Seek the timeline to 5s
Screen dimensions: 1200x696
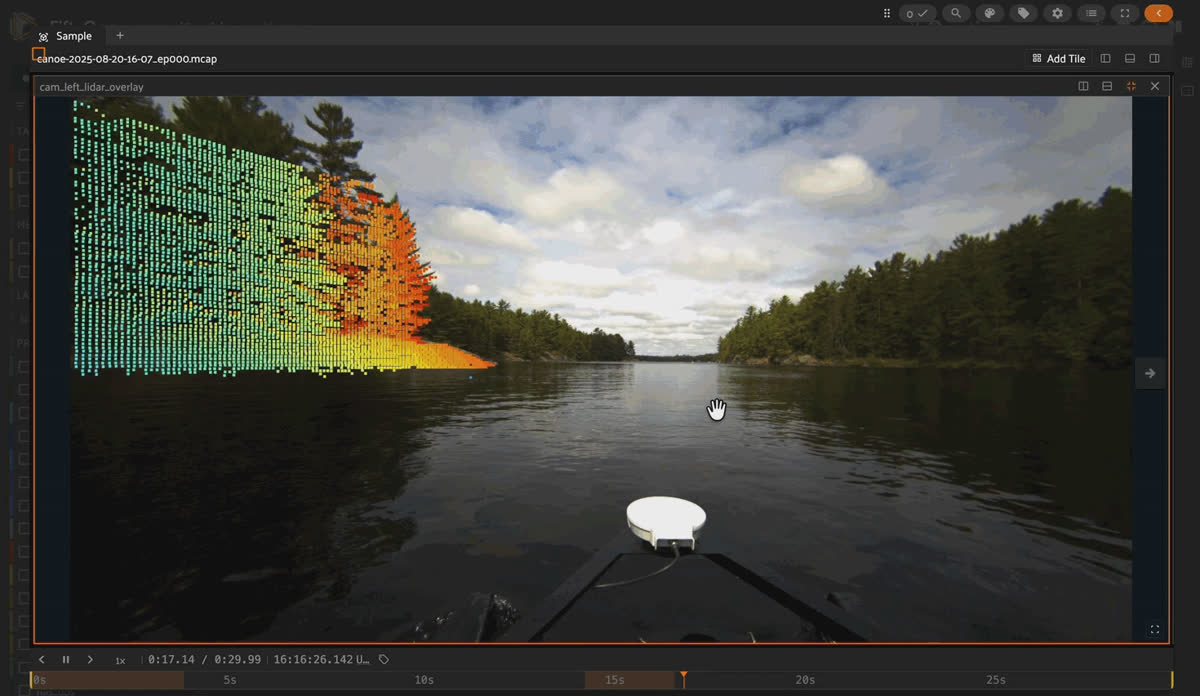(x=230, y=680)
